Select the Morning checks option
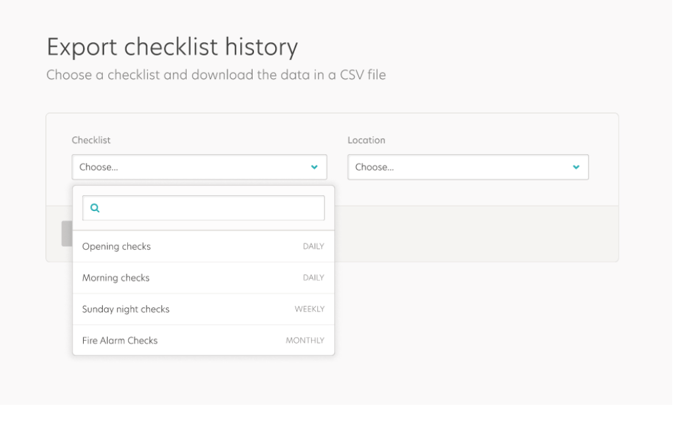This screenshot has width=688, height=426. (x=204, y=278)
